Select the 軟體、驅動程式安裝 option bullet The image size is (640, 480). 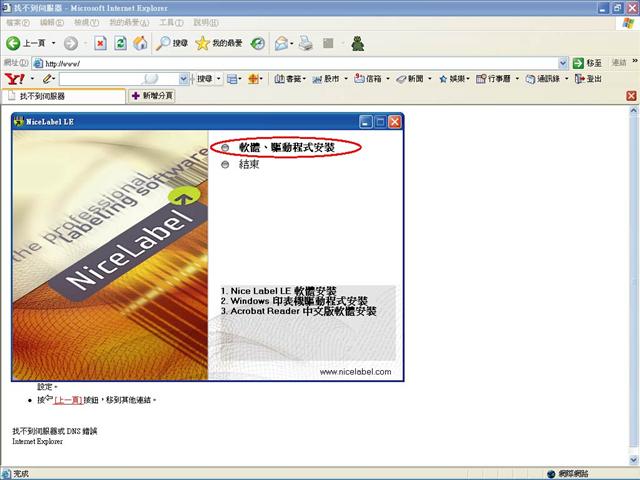pyautogui.click(x=225, y=147)
